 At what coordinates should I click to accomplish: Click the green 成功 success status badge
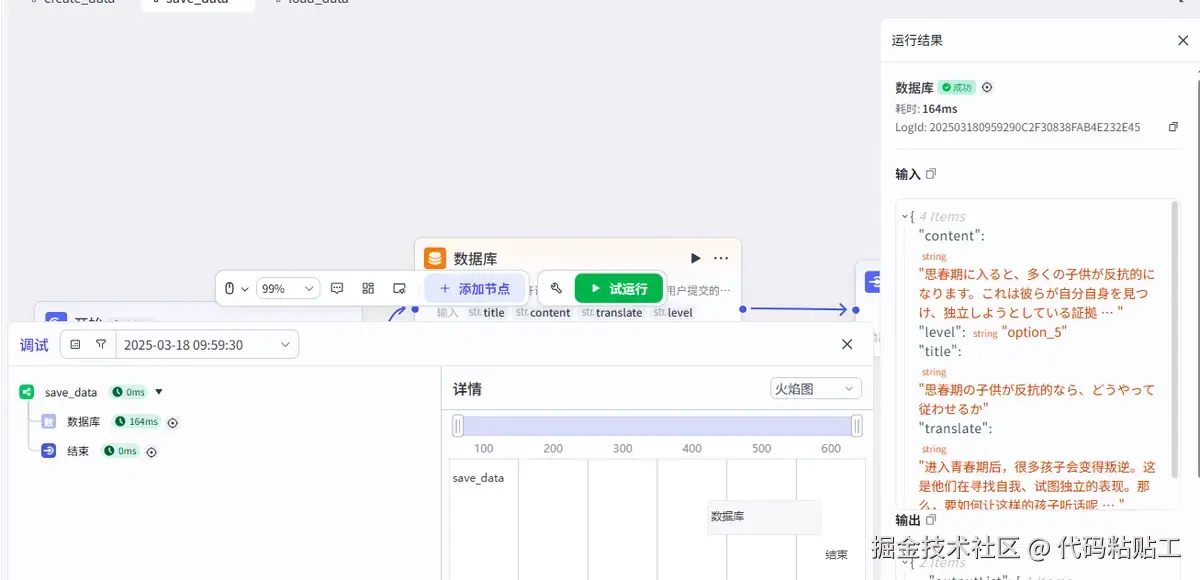(955, 88)
